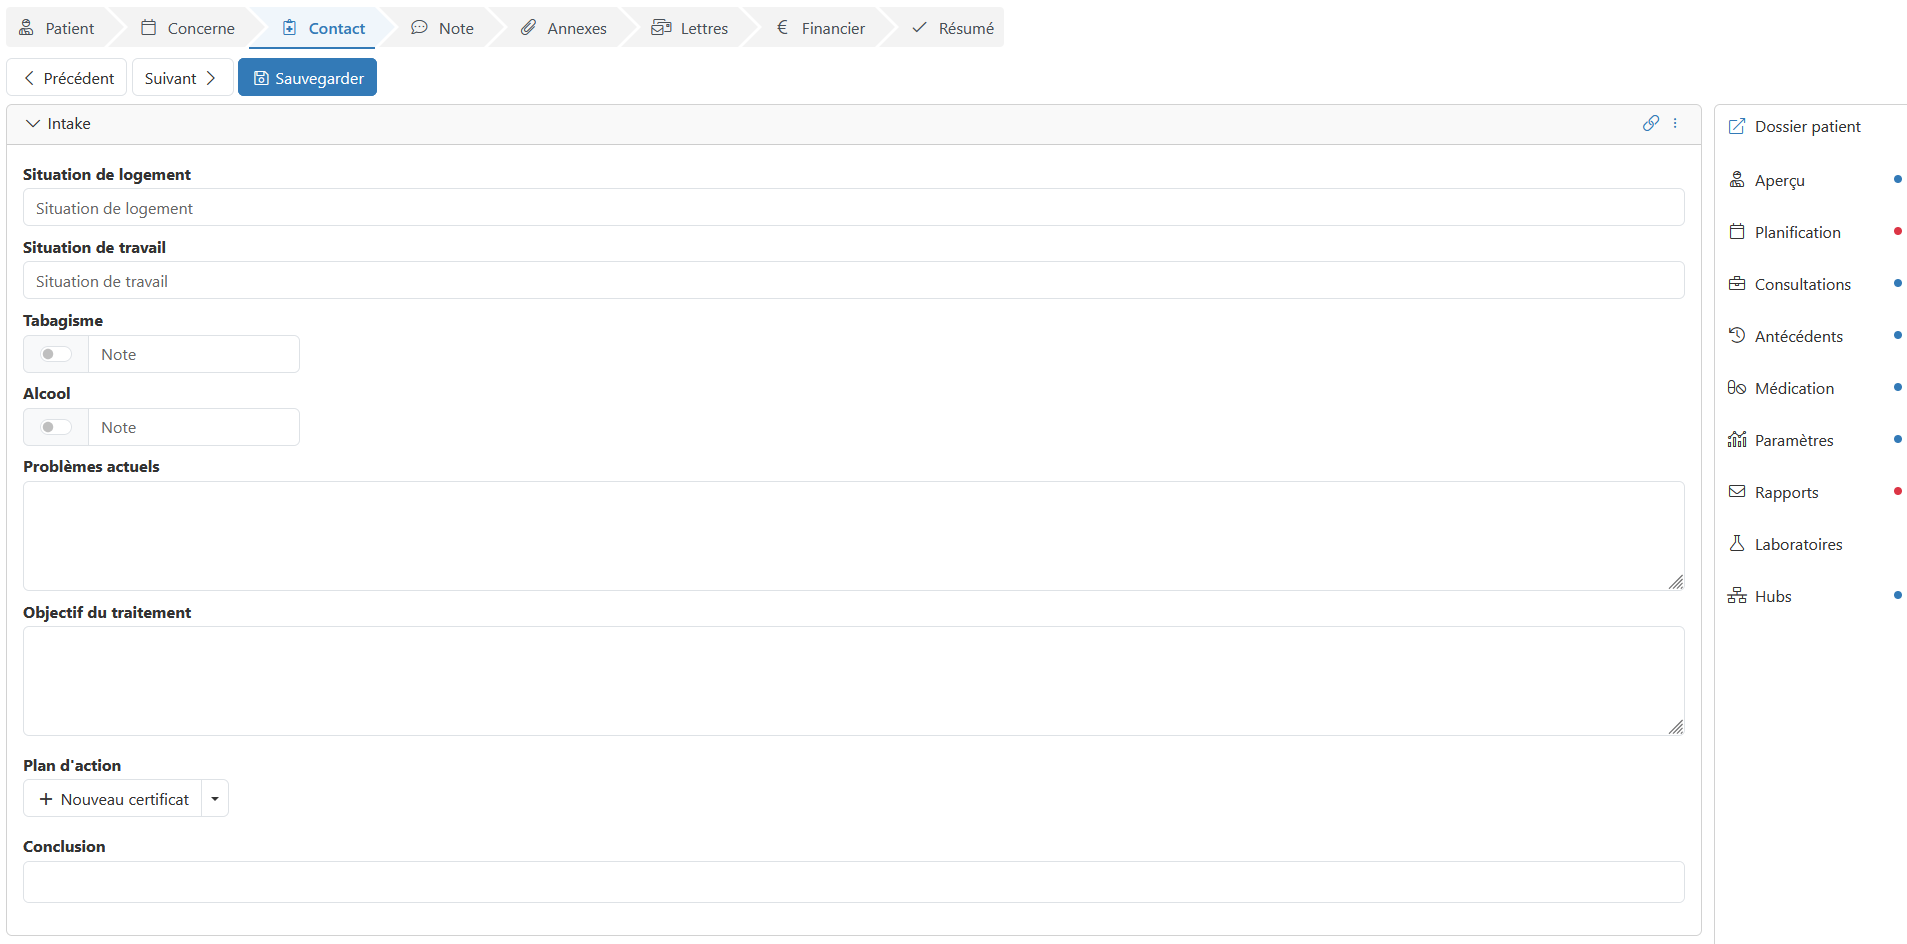The height and width of the screenshot is (944, 1907).
Task: Click the link icon in Intake header
Action: pyautogui.click(x=1651, y=123)
